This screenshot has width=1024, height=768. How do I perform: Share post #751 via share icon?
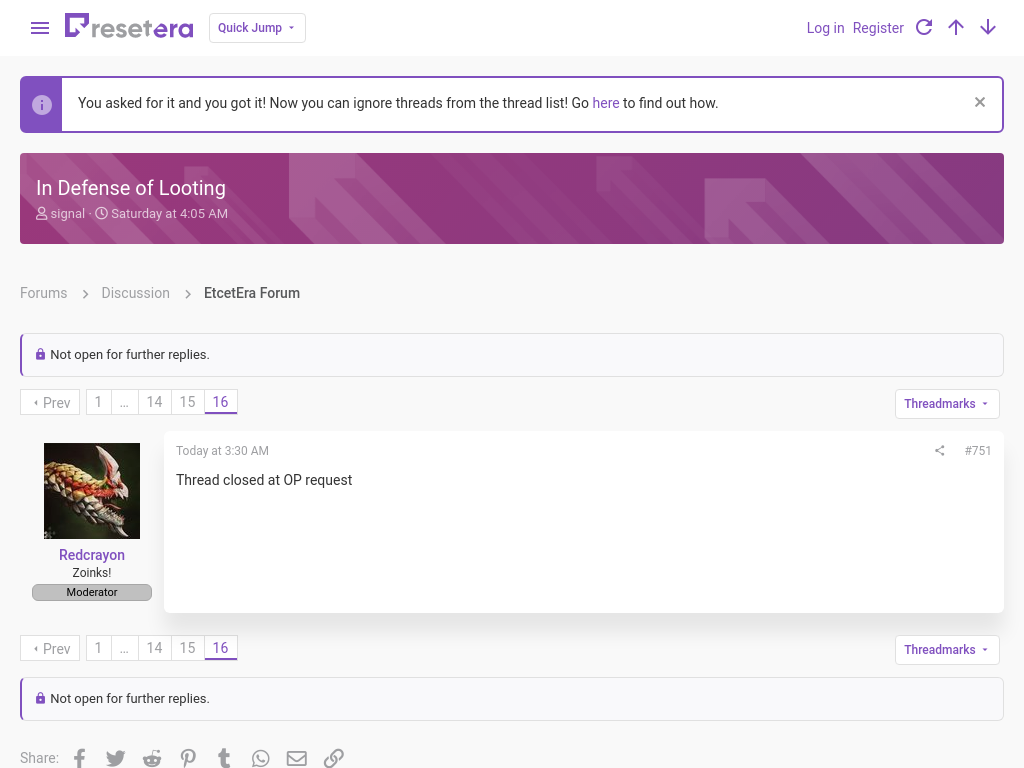(x=939, y=451)
